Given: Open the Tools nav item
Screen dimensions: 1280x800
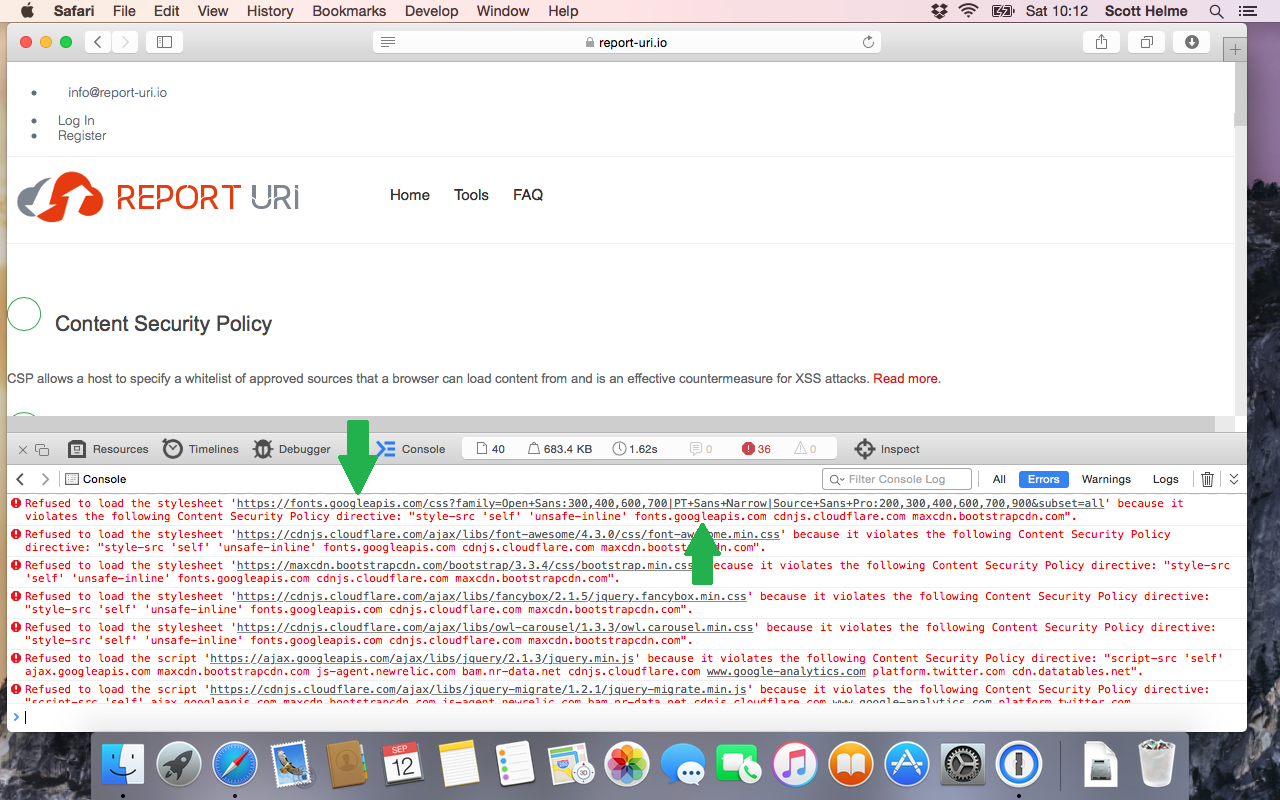Looking at the screenshot, I should click(471, 195).
